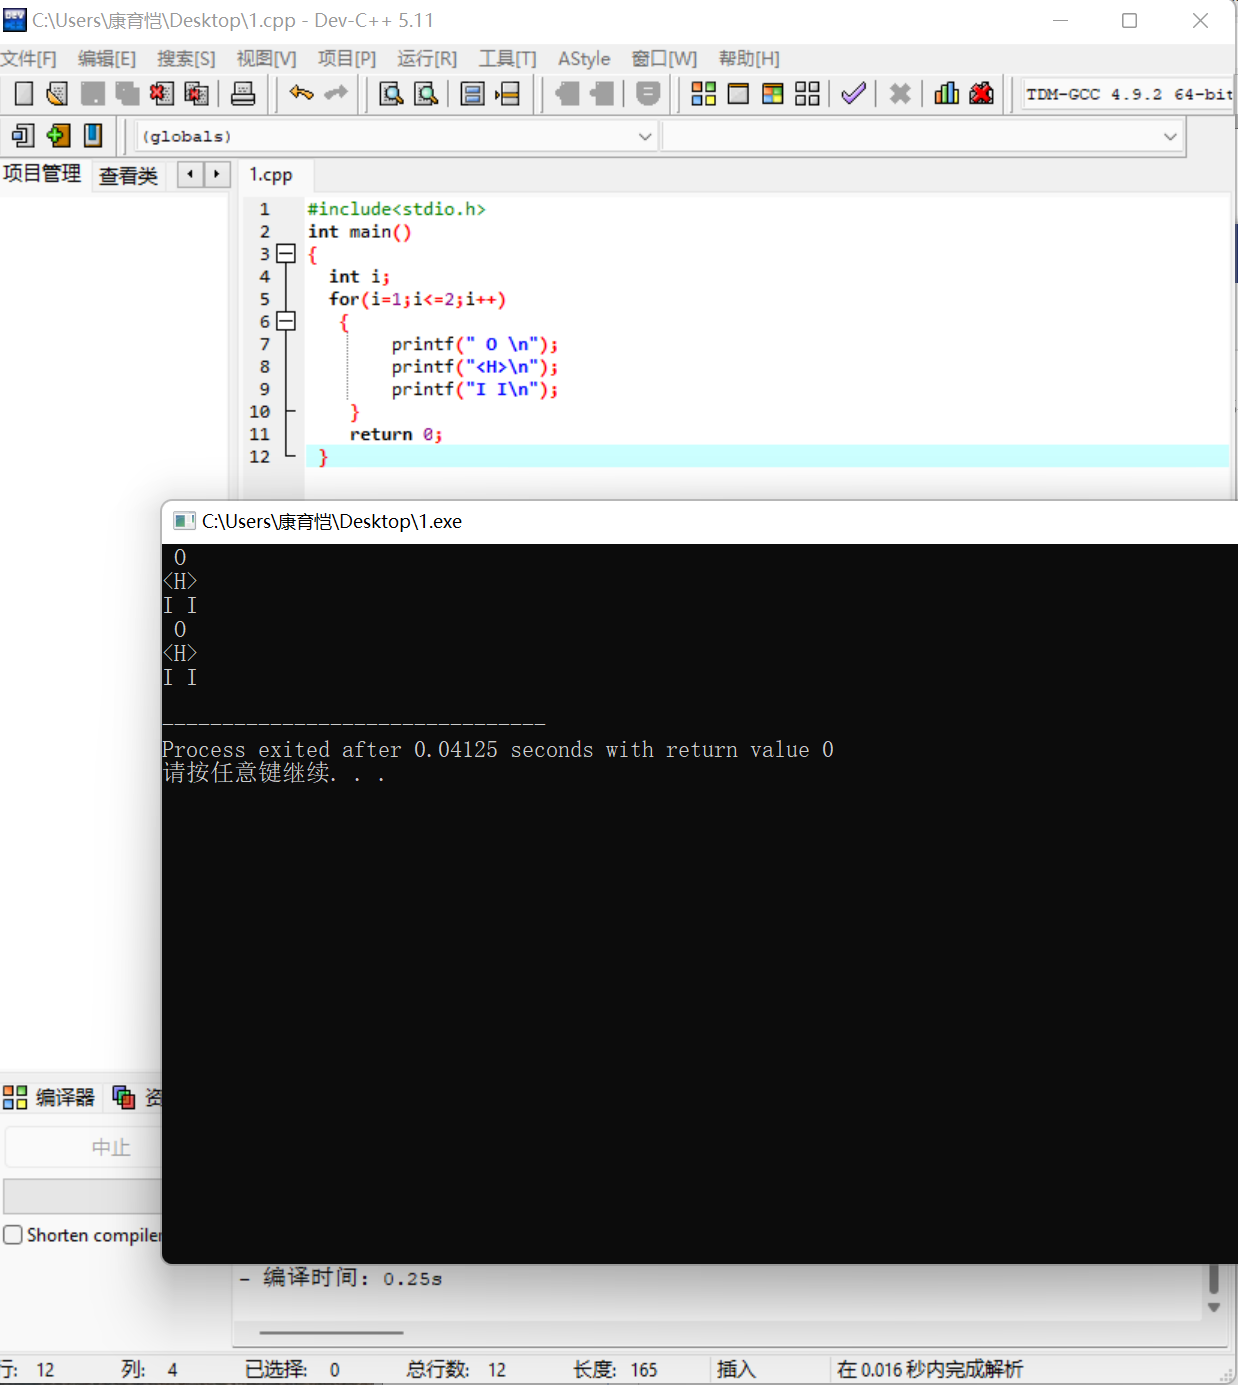This screenshot has width=1238, height=1385.
Task: Run the program with the window icon
Action: pos(738,94)
